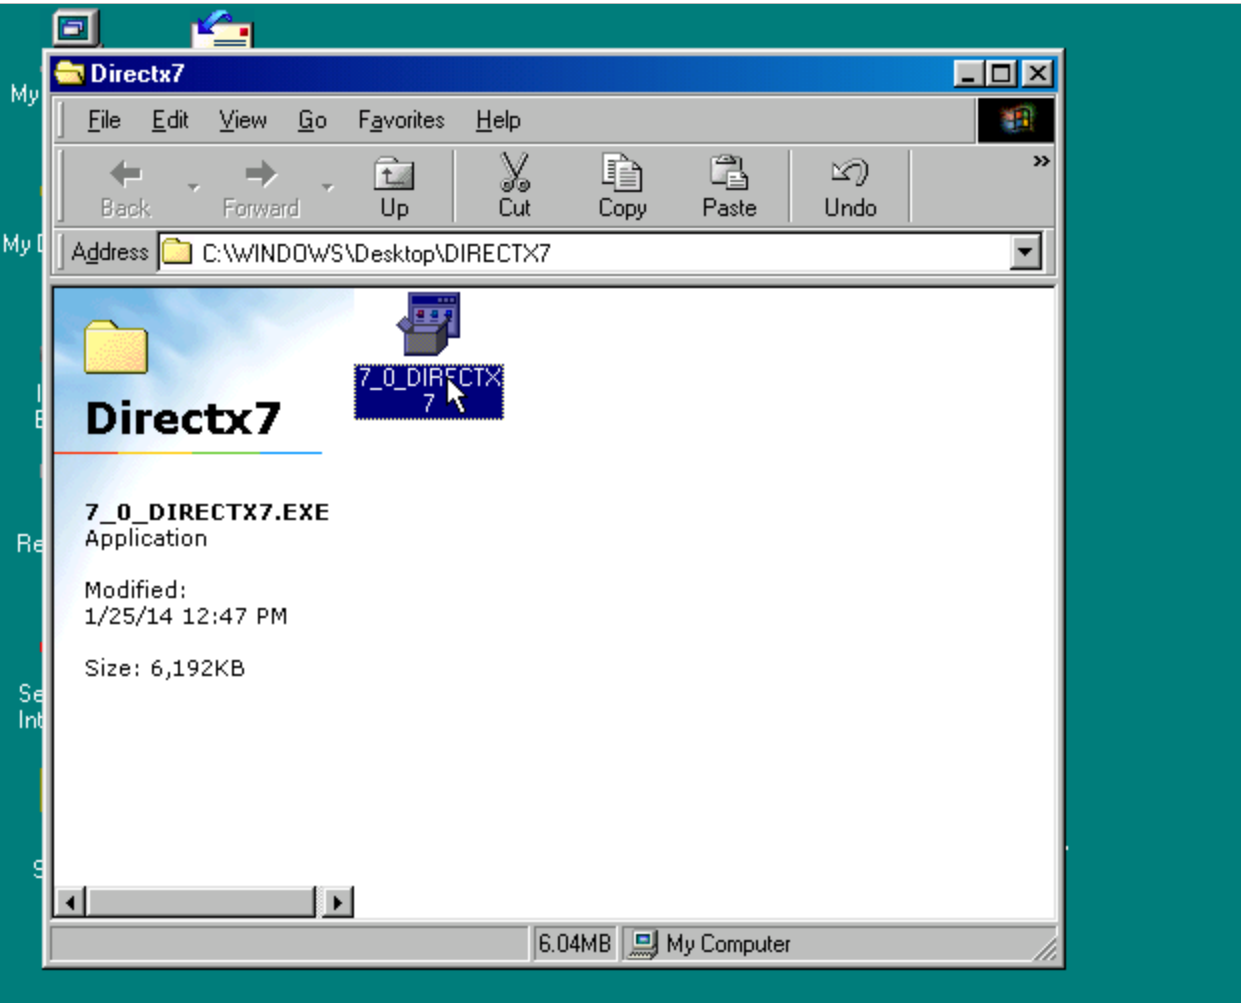
Task: Click the horizontal scrollbar left arrow
Action: pos(70,902)
